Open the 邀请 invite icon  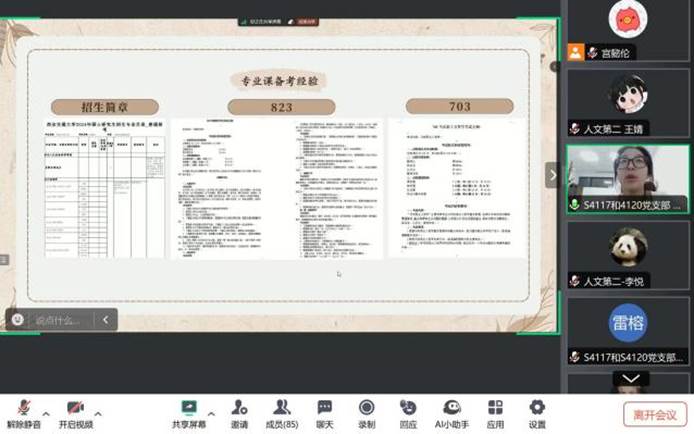(x=240, y=412)
